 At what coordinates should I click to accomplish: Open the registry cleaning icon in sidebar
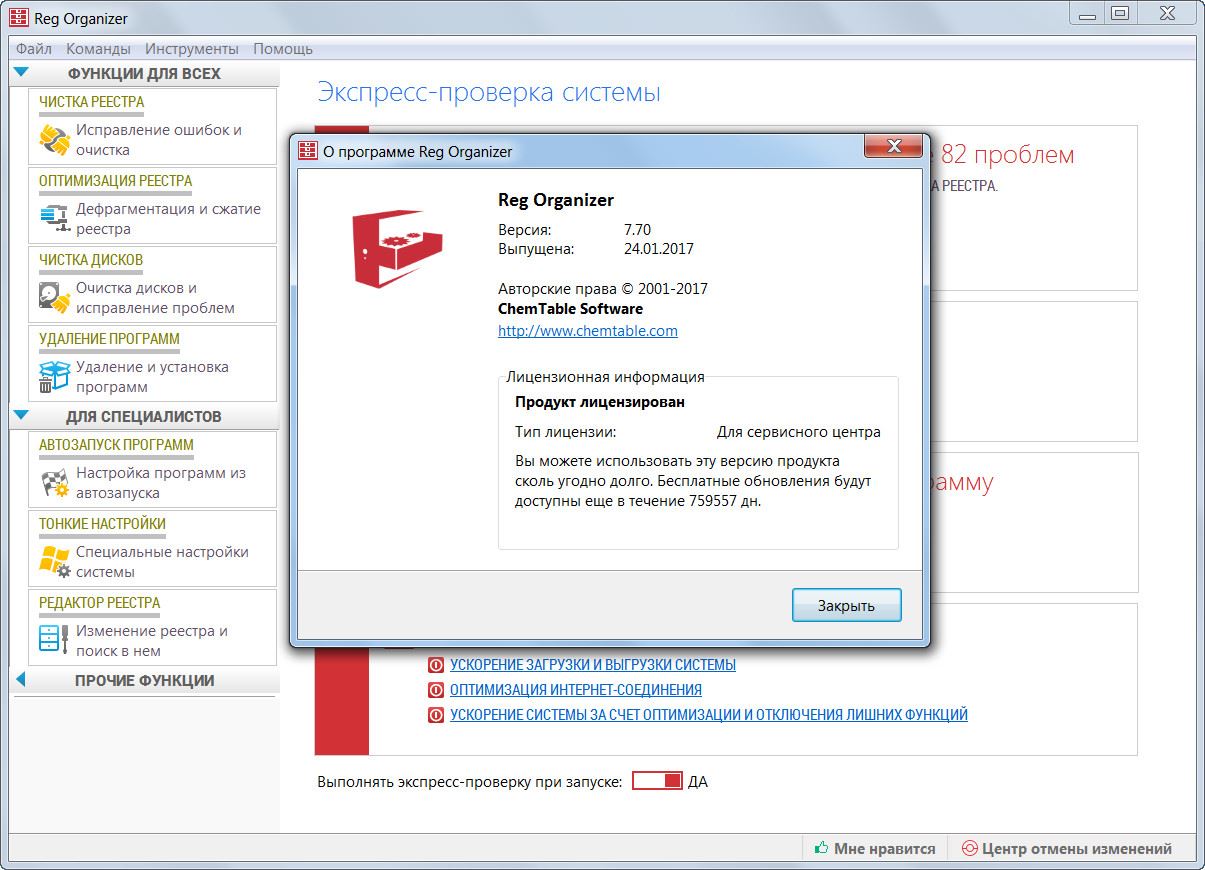pos(54,139)
